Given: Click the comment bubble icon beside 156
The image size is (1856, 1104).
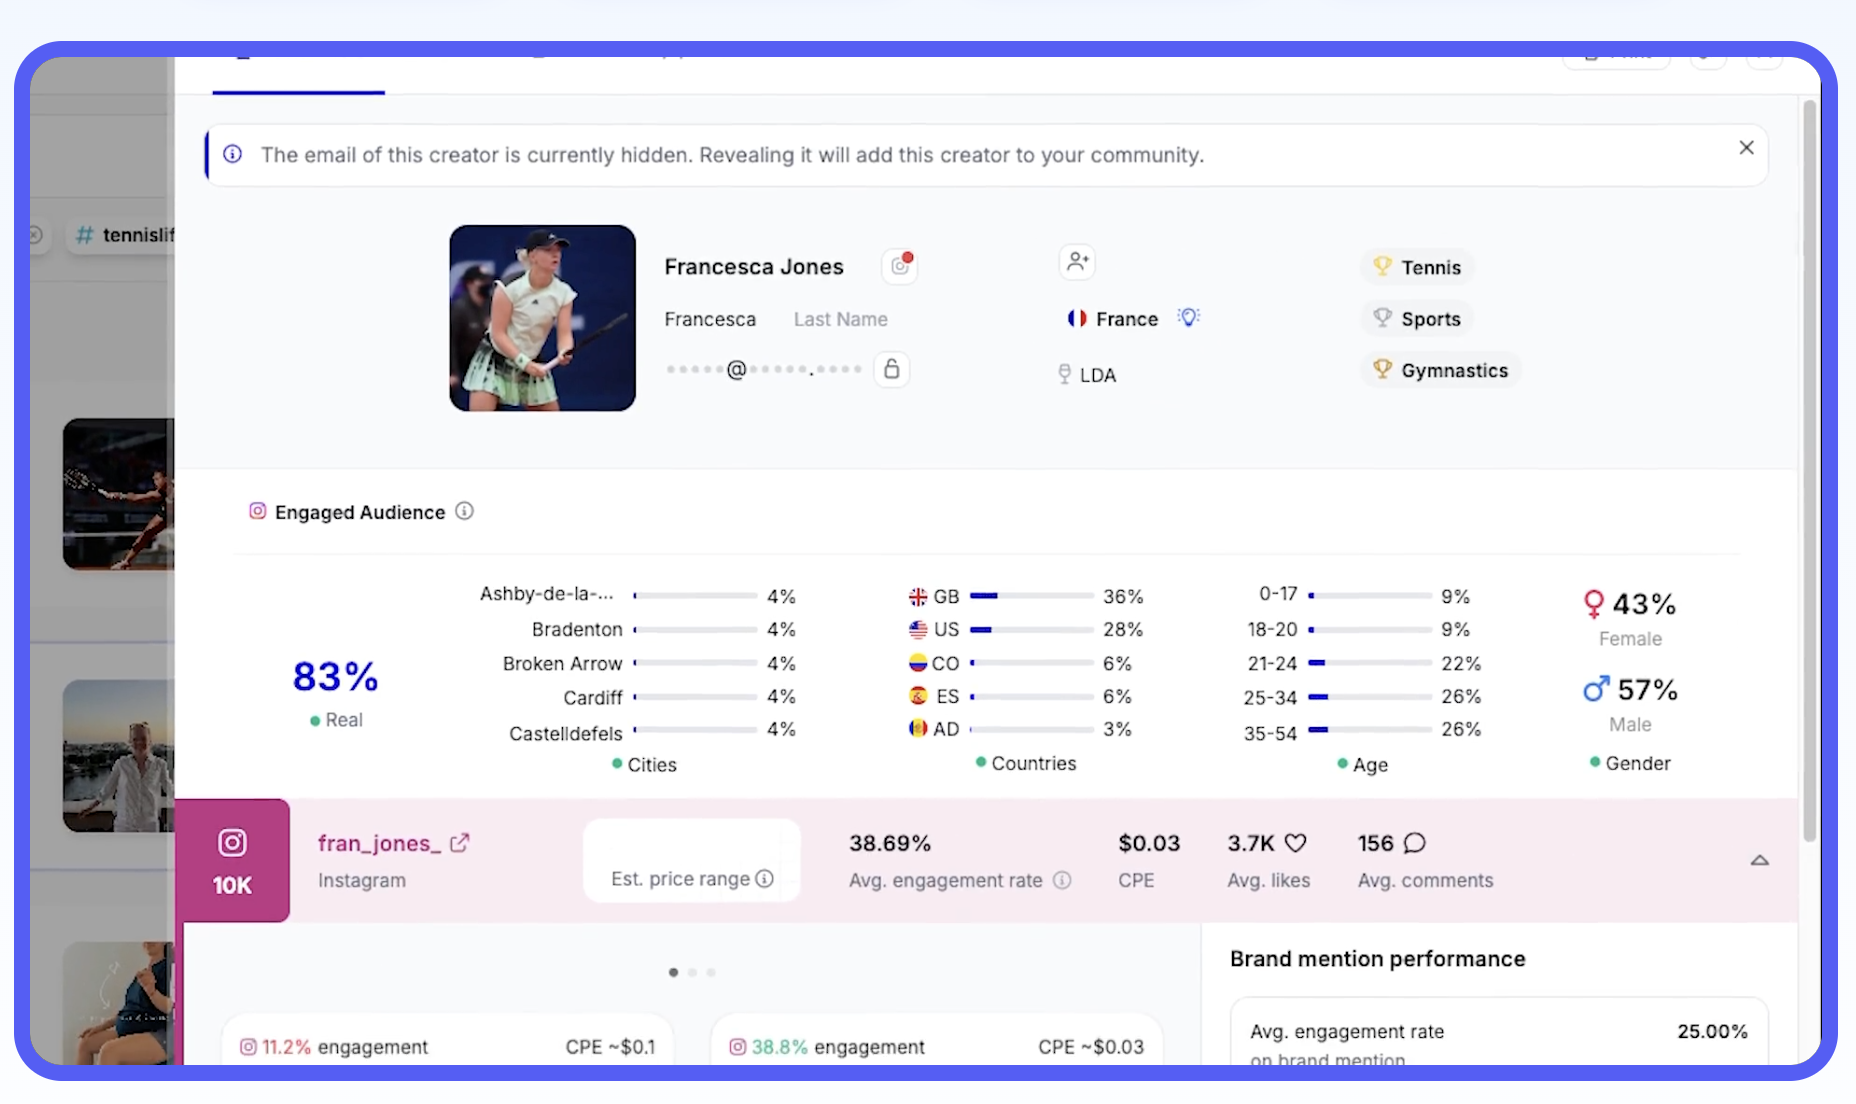Looking at the screenshot, I should tap(1414, 843).
